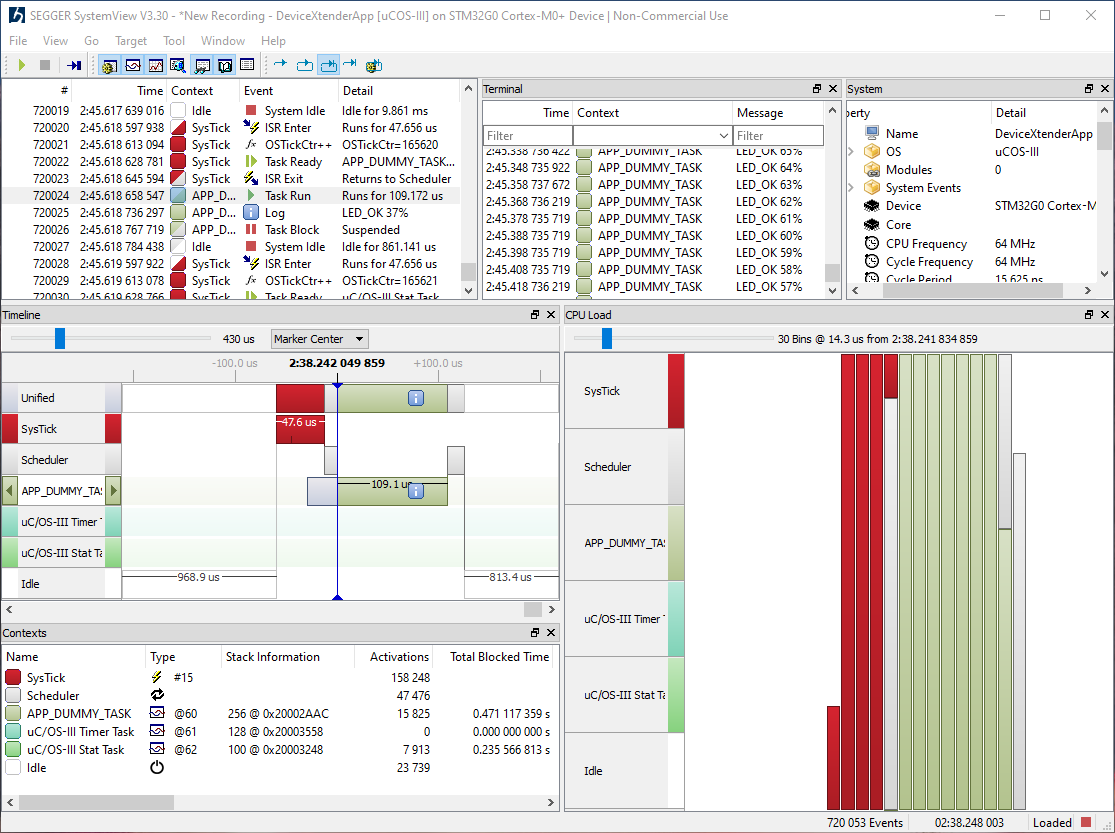Screen dimensions: 1115x833
Task: Click the SysTick red color swatch in Contexts
Action: coord(13,677)
